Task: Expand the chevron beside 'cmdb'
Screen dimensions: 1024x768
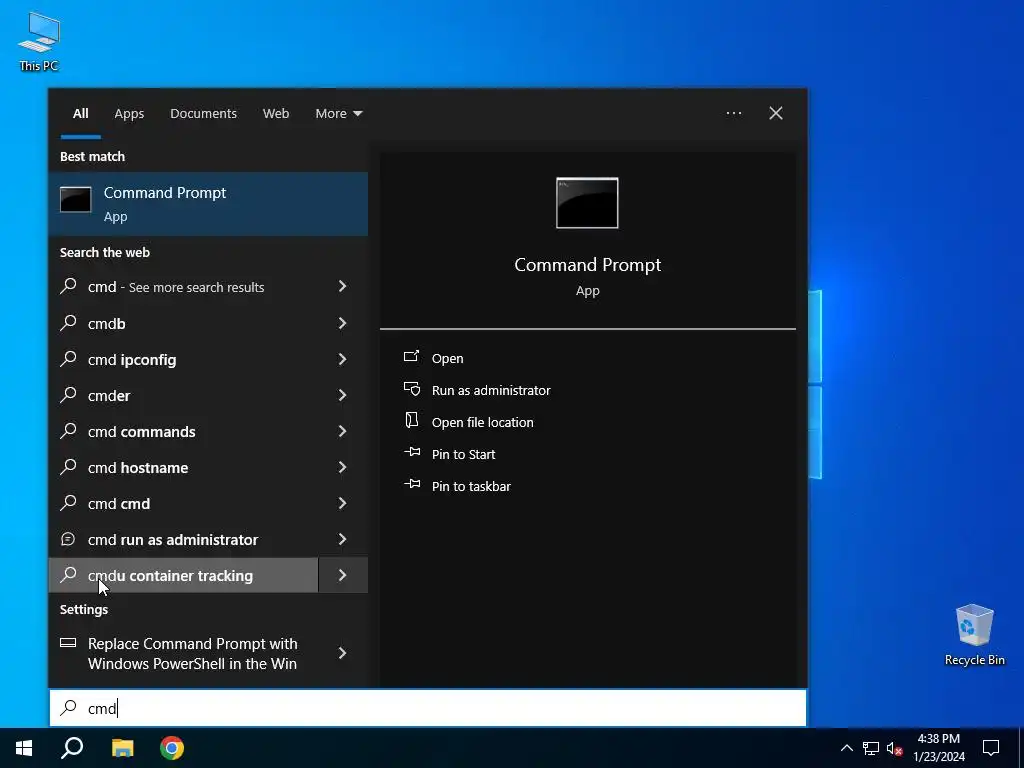Action: click(x=342, y=323)
